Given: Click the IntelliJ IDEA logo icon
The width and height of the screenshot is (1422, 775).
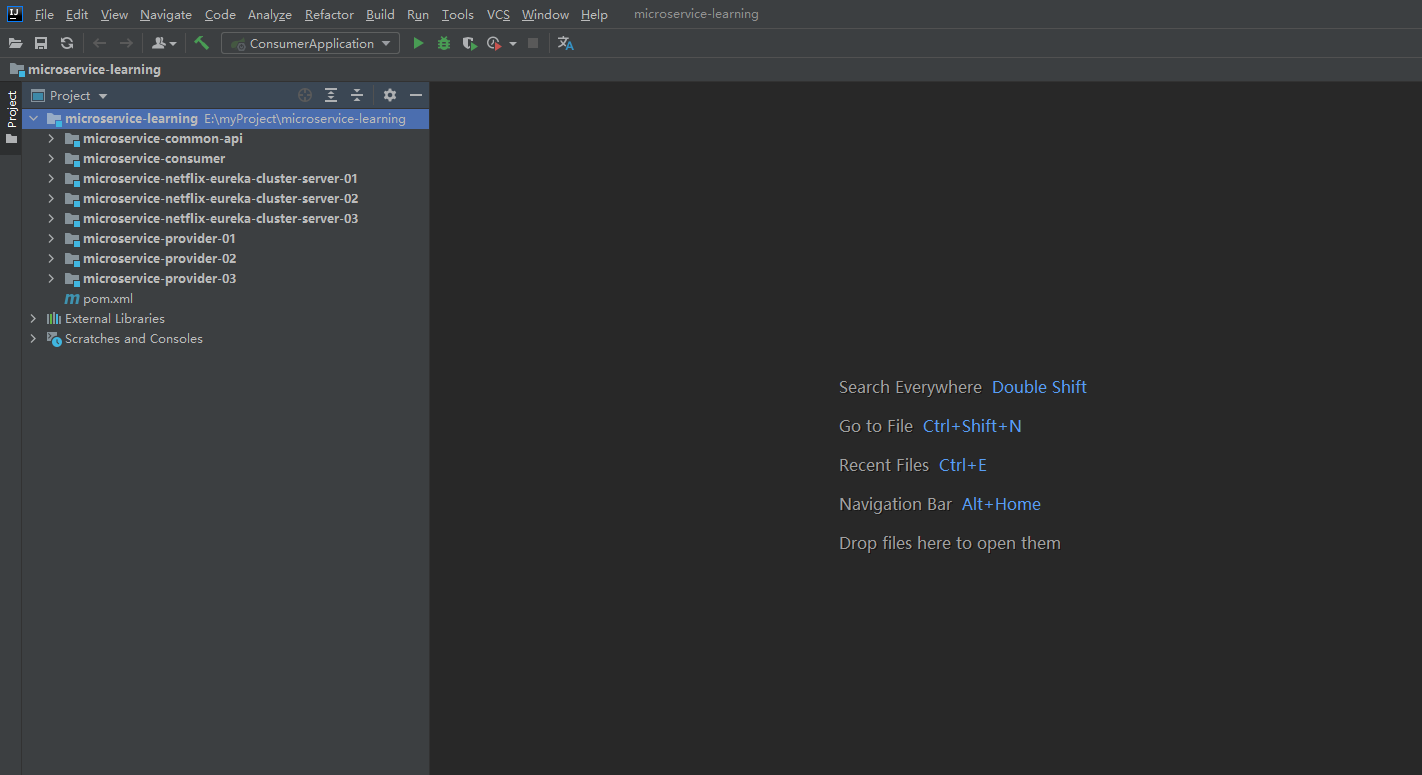Looking at the screenshot, I should pos(15,14).
